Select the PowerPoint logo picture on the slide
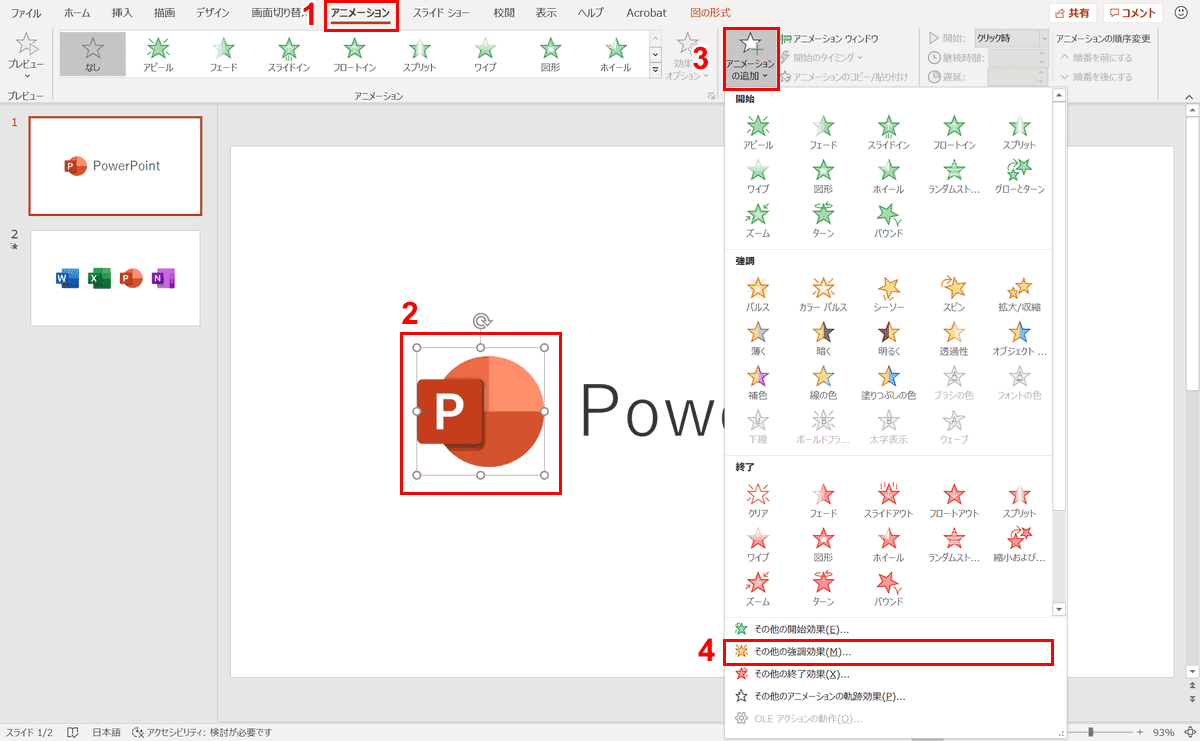The height and width of the screenshot is (741, 1200). click(481, 411)
